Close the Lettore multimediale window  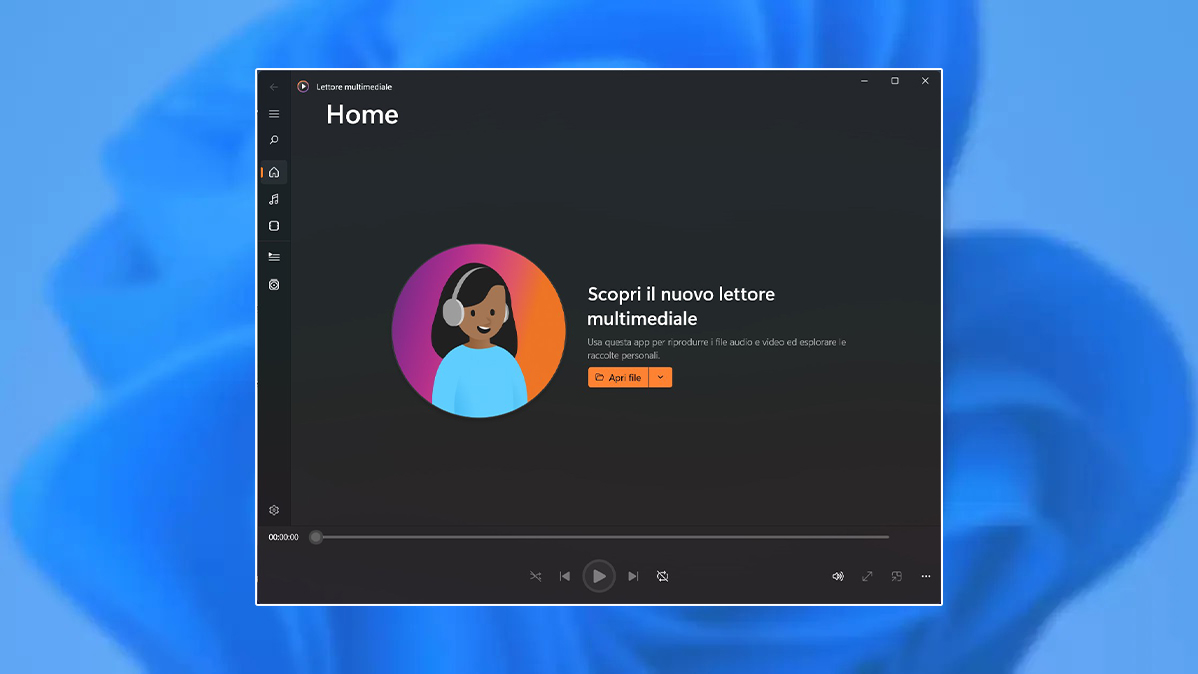[x=925, y=81]
